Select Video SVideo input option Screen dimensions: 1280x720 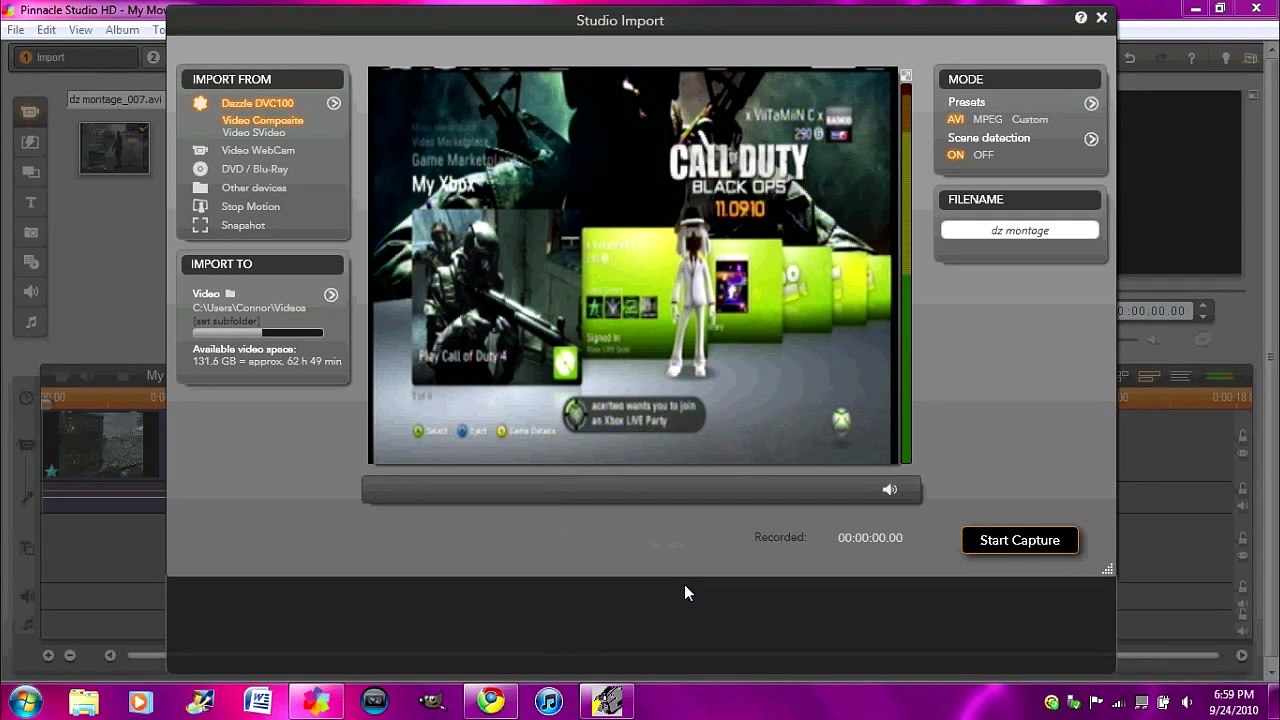[253, 133]
